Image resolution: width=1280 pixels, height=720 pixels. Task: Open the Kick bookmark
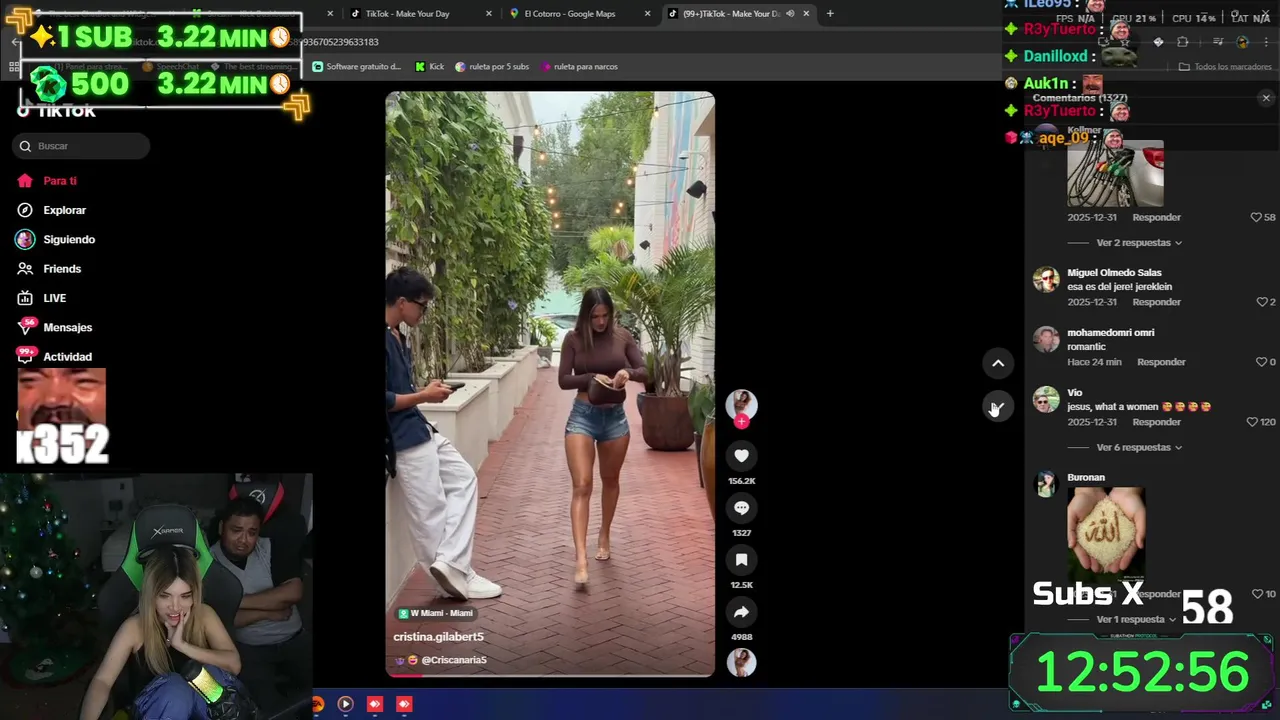(x=430, y=67)
